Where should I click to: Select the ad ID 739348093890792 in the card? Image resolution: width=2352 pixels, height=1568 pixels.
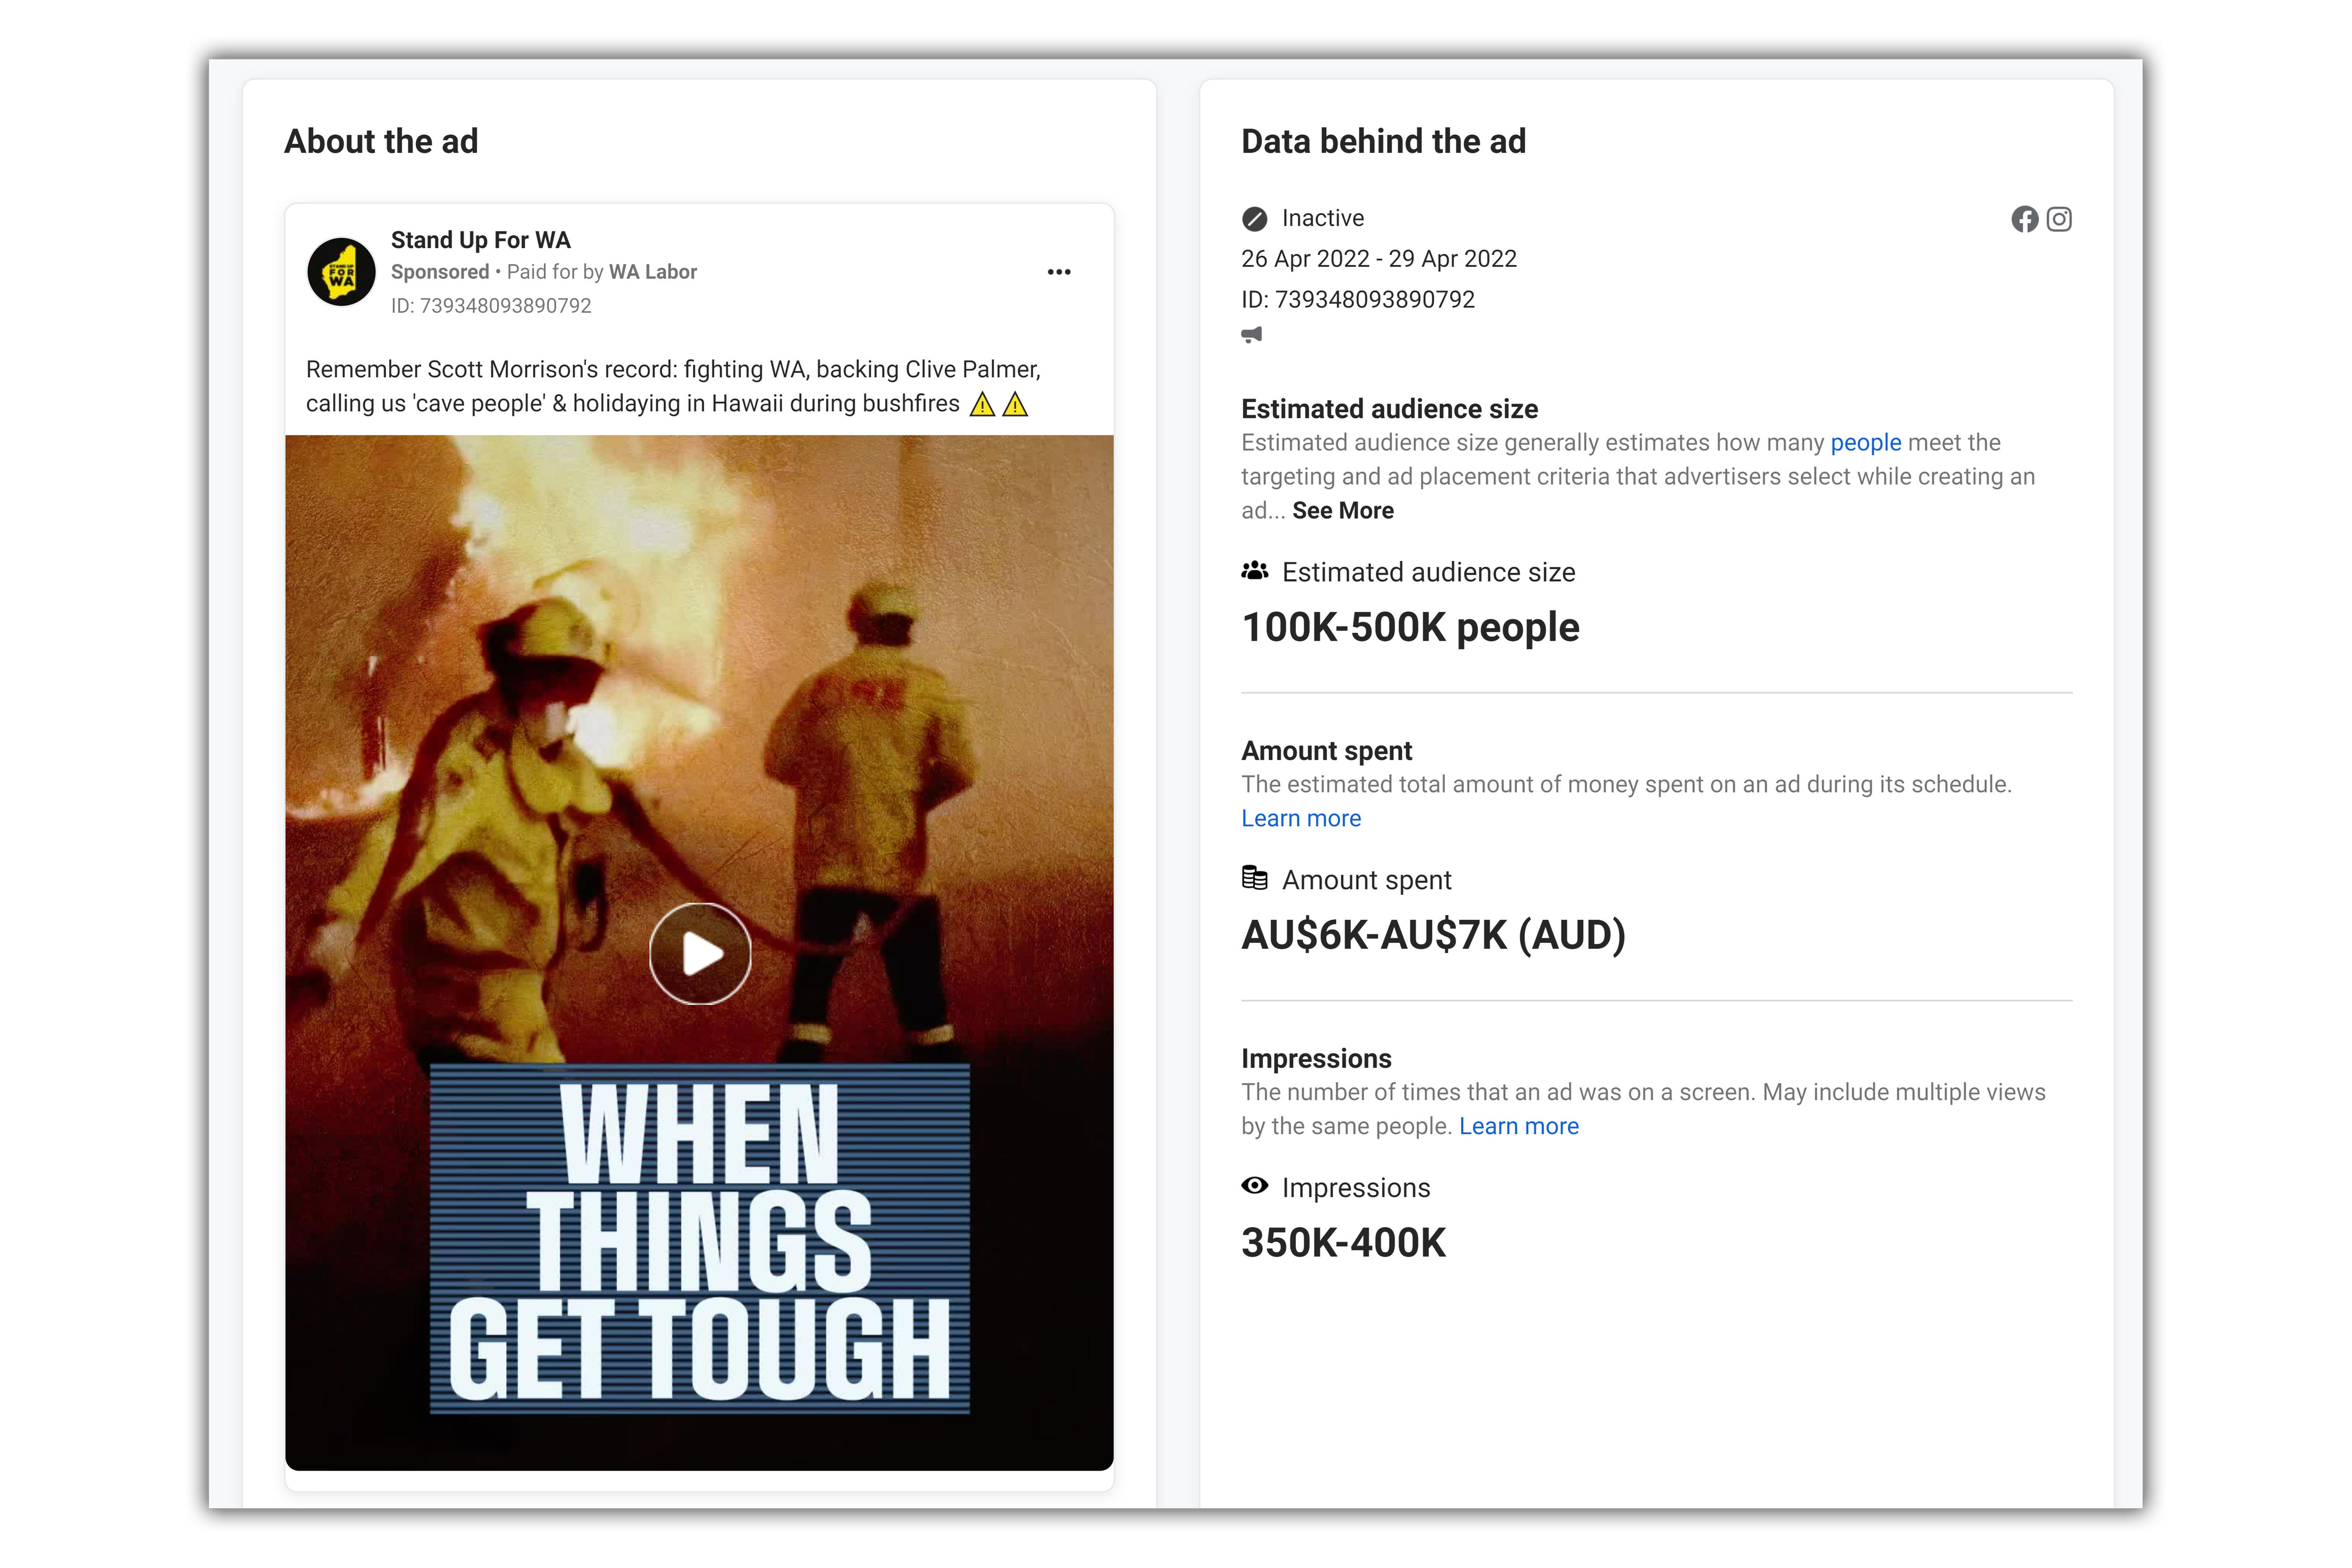point(491,306)
